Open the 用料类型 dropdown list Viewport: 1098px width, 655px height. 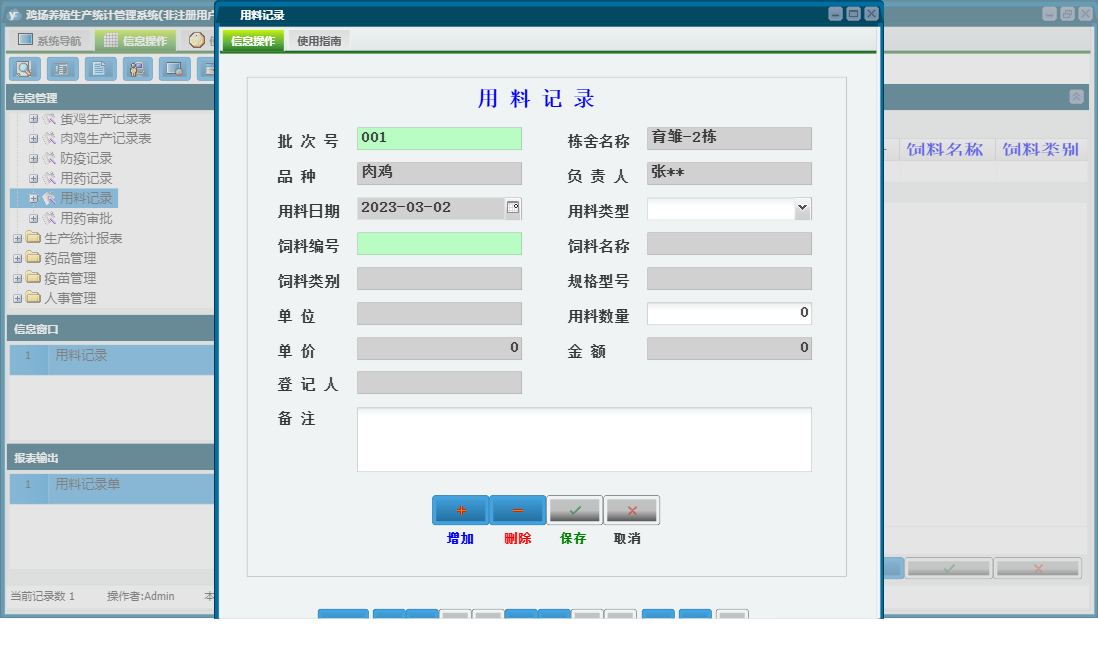coord(803,208)
